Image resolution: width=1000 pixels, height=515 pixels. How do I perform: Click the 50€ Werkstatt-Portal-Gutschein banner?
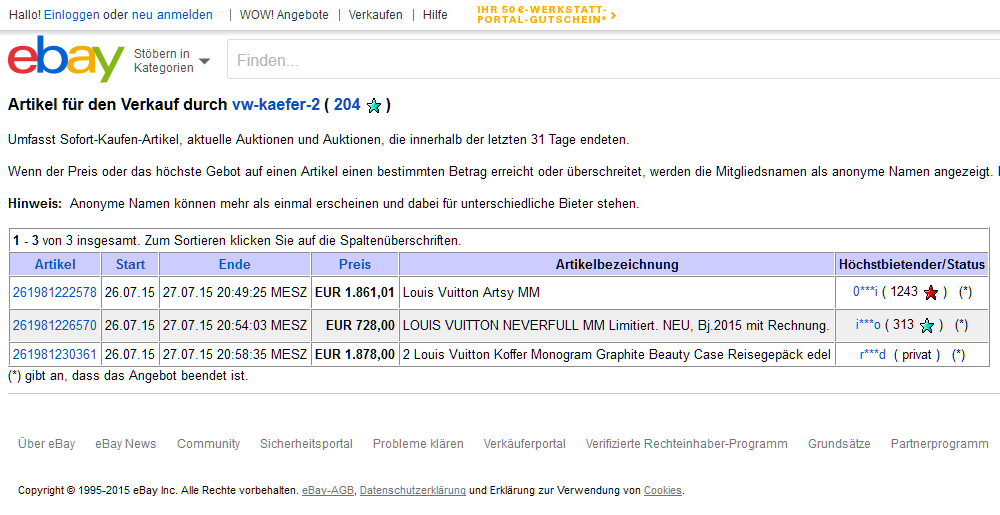click(x=547, y=15)
